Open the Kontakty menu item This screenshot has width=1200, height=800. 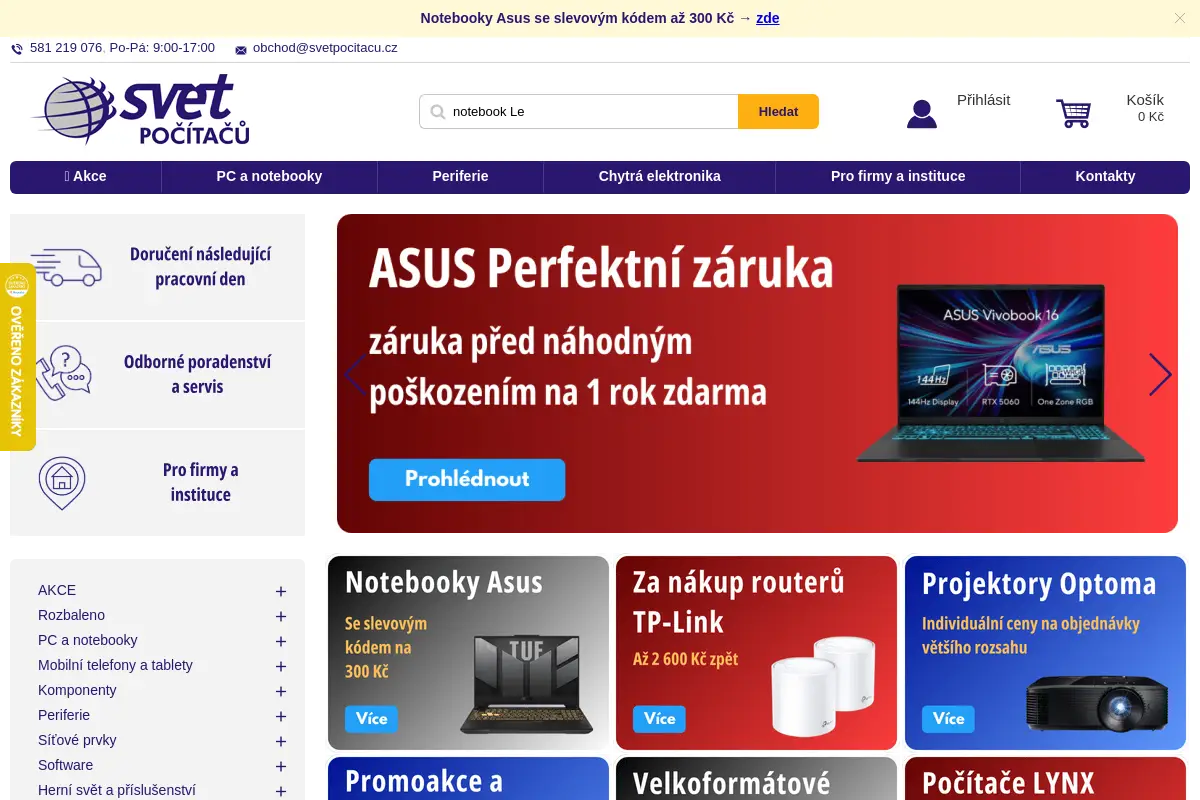pyautogui.click(x=1105, y=176)
